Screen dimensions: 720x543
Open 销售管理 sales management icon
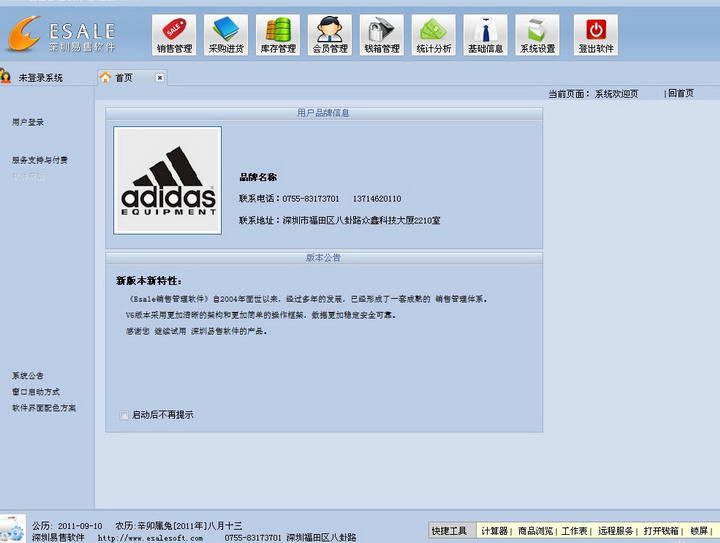pos(174,35)
